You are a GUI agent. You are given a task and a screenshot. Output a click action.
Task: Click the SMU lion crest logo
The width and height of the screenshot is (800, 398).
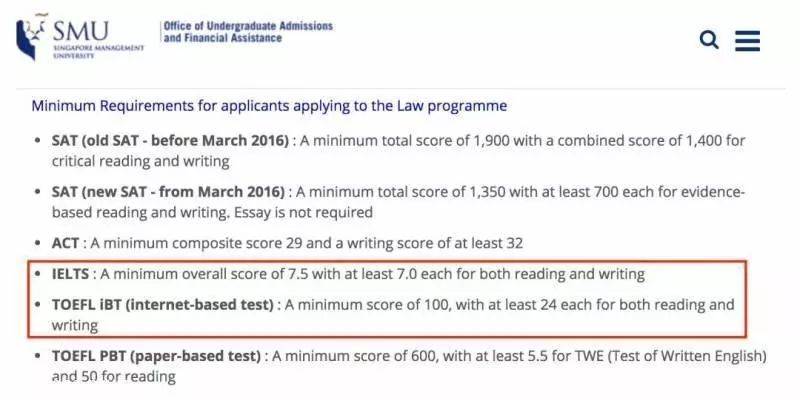pos(31,37)
